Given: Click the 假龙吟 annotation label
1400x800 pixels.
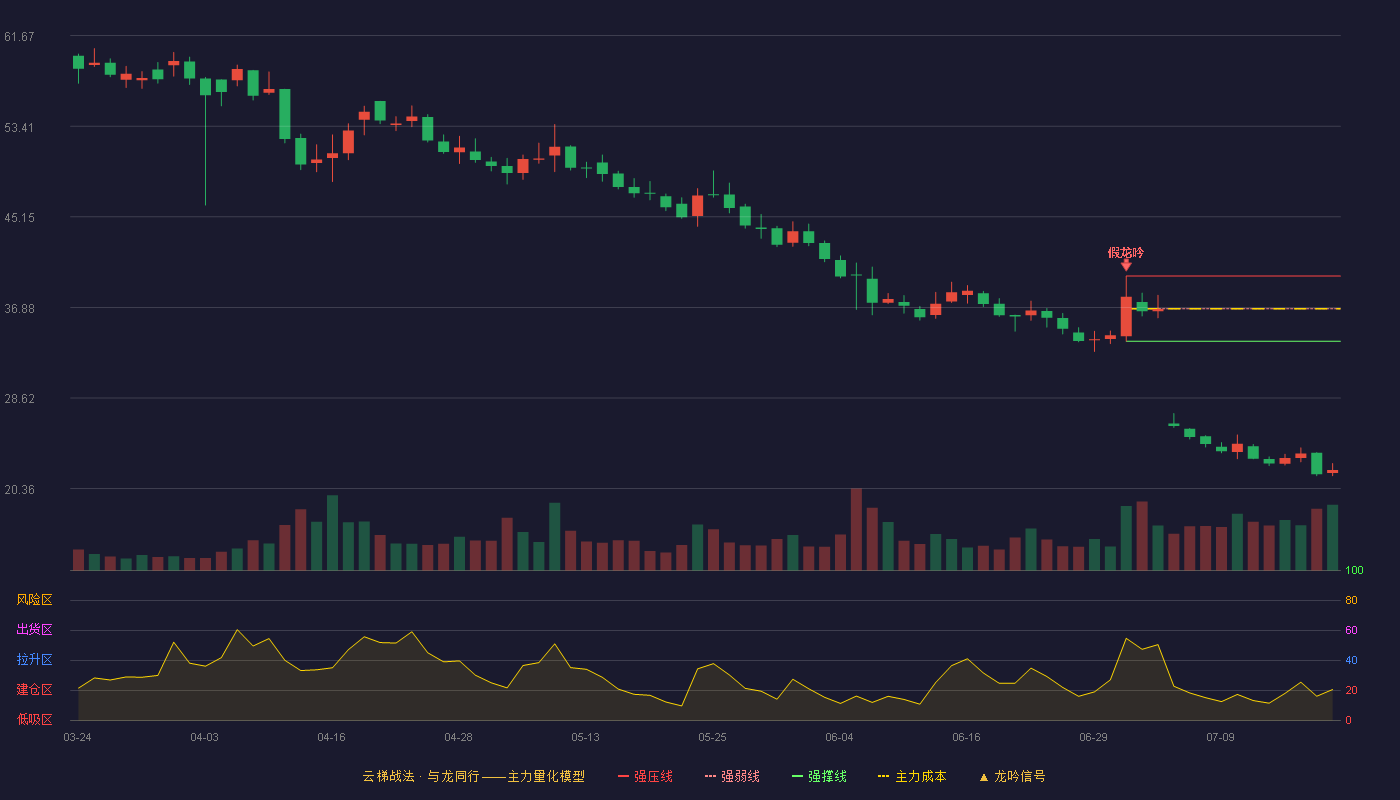Looking at the screenshot, I should [x=1126, y=252].
